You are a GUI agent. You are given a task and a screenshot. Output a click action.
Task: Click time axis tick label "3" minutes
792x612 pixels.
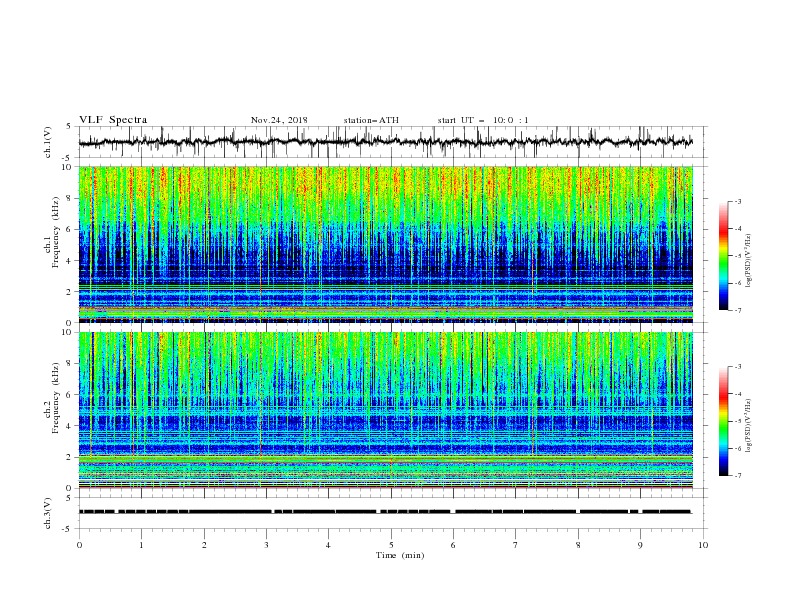pos(266,545)
